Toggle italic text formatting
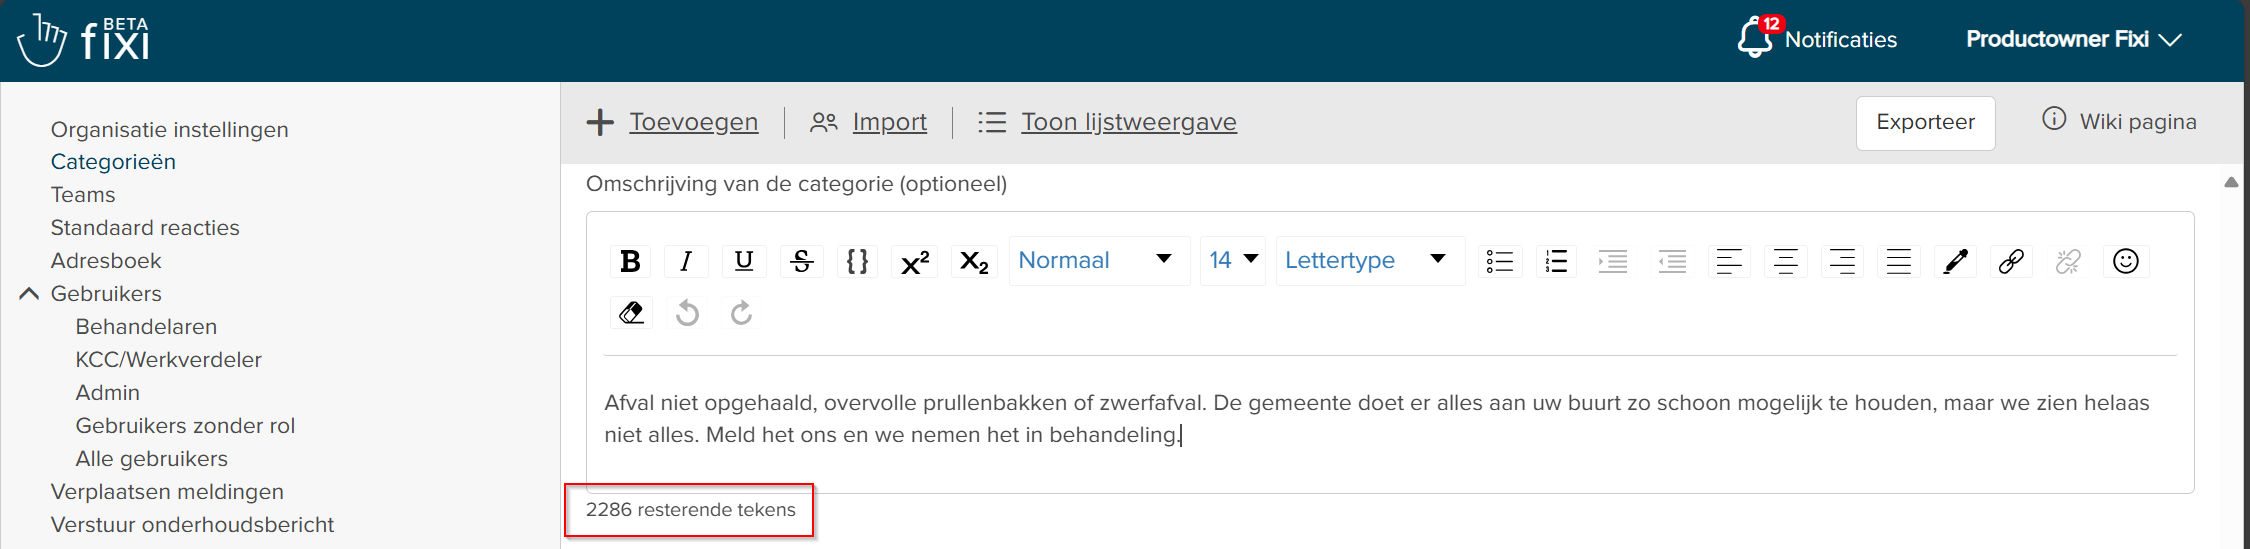 (x=686, y=261)
